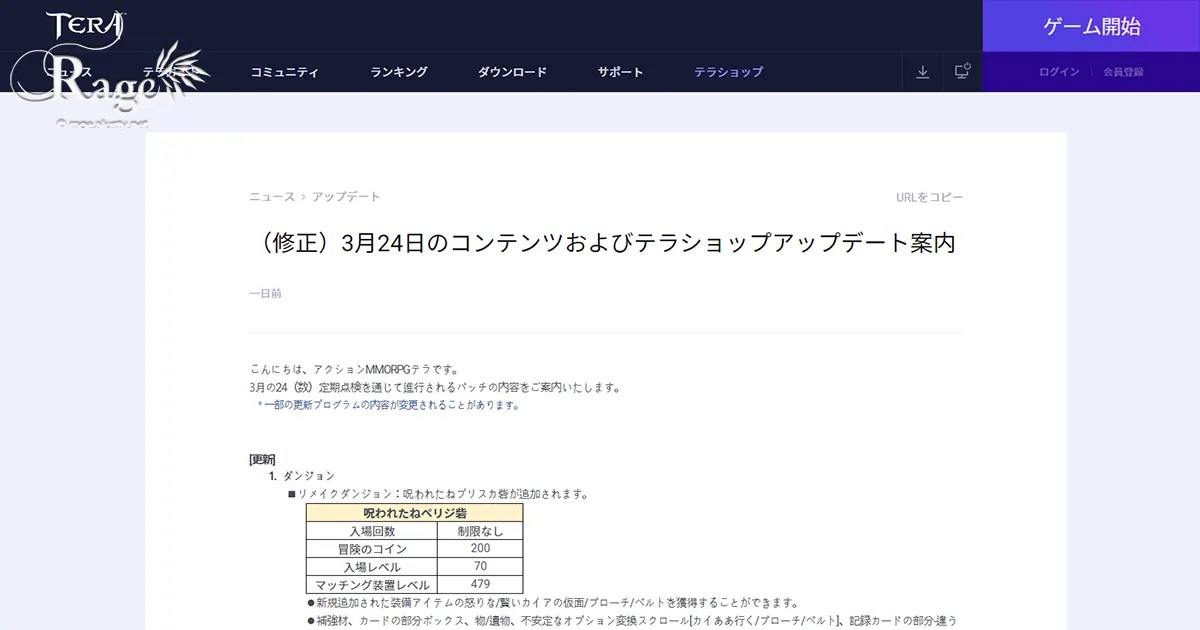The height and width of the screenshot is (630, 1200).
Task: Click the 会員登録 link
Action: coord(1125,71)
